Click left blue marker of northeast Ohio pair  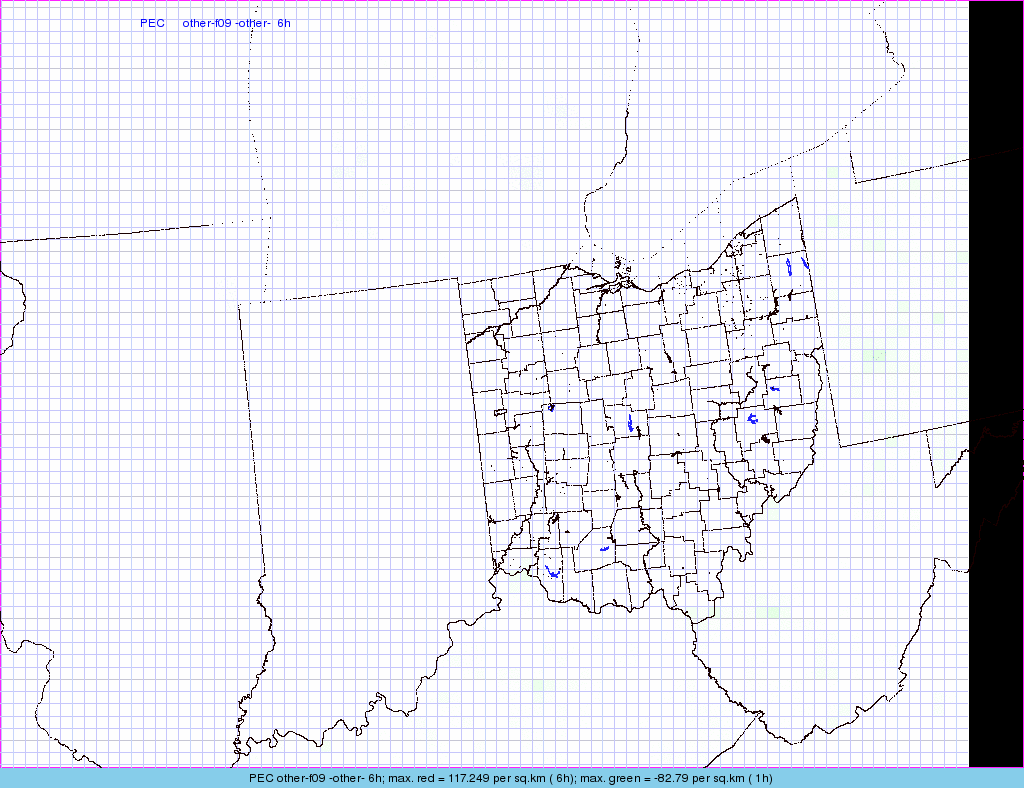click(x=789, y=267)
